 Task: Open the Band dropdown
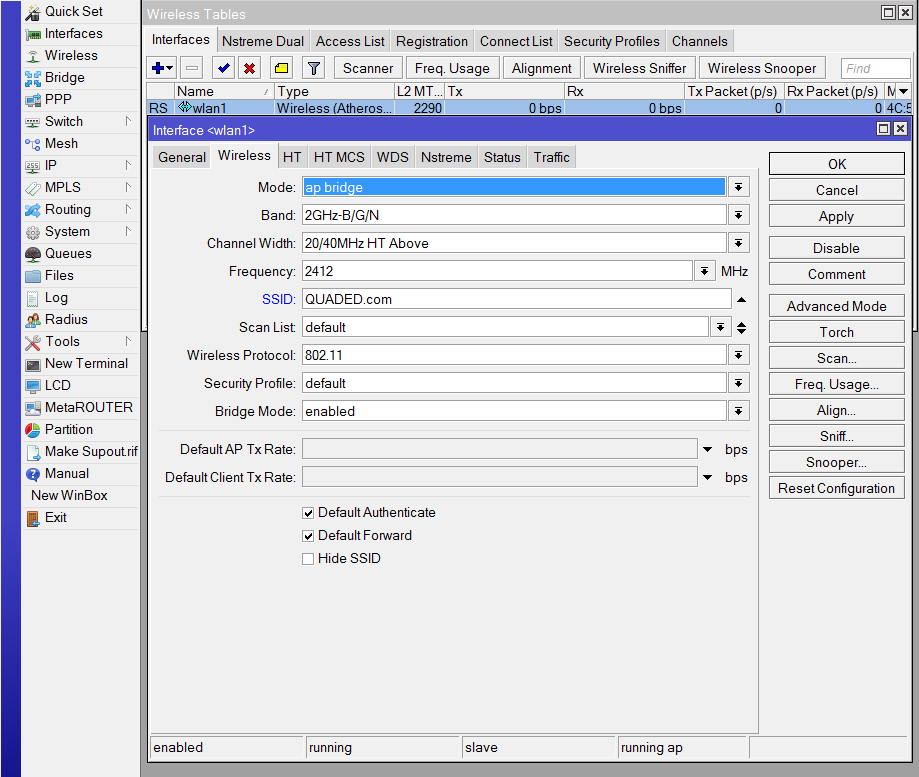738,215
